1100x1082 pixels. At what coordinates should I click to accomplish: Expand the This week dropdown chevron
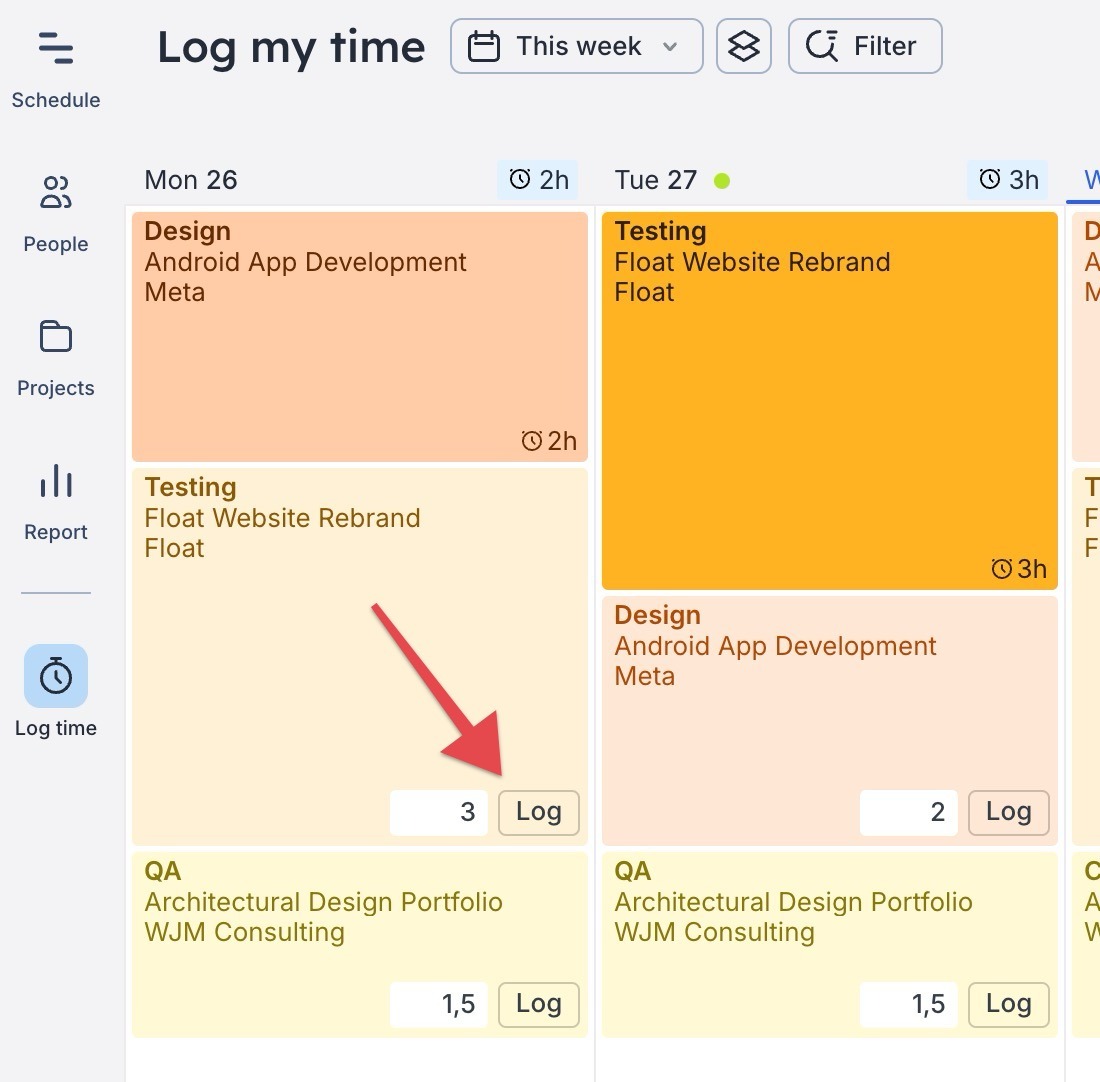[670, 47]
